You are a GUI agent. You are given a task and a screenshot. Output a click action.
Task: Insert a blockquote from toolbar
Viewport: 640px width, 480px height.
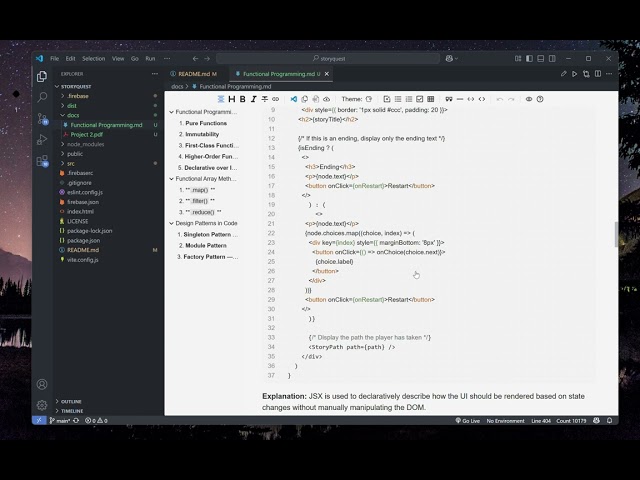(449, 99)
